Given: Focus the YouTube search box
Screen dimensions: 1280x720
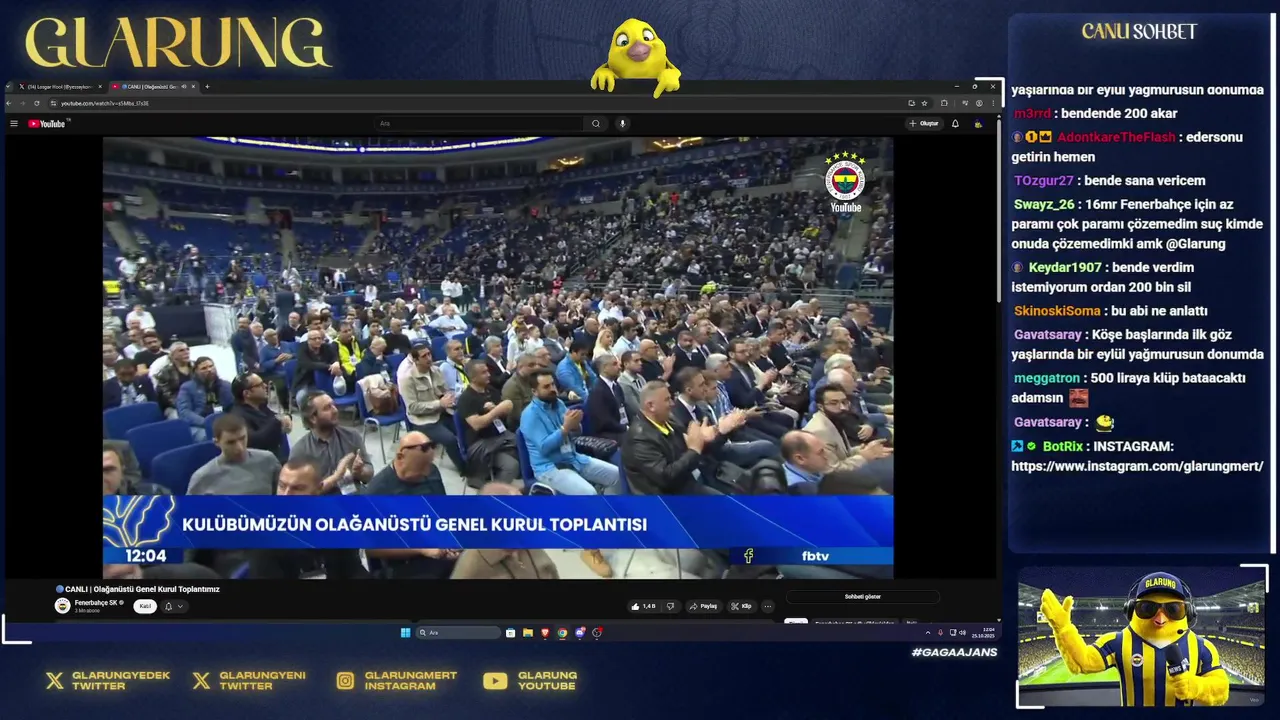Looking at the screenshot, I should click(480, 124).
